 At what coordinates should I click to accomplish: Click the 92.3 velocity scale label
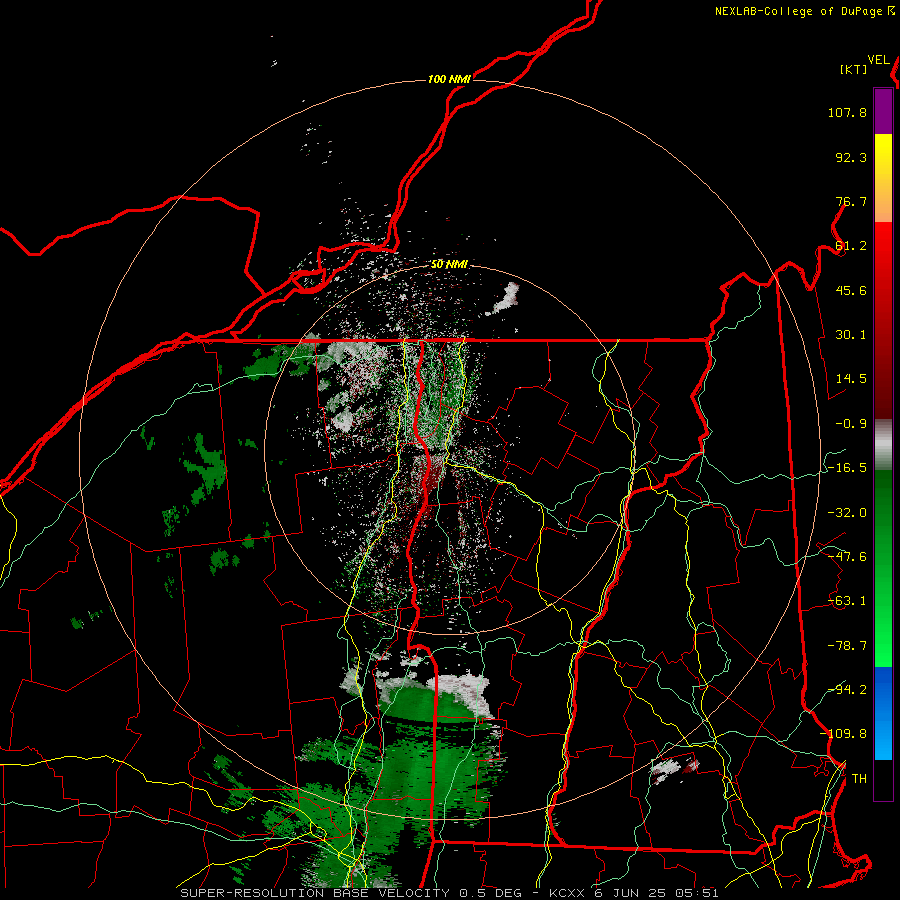click(851, 157)
